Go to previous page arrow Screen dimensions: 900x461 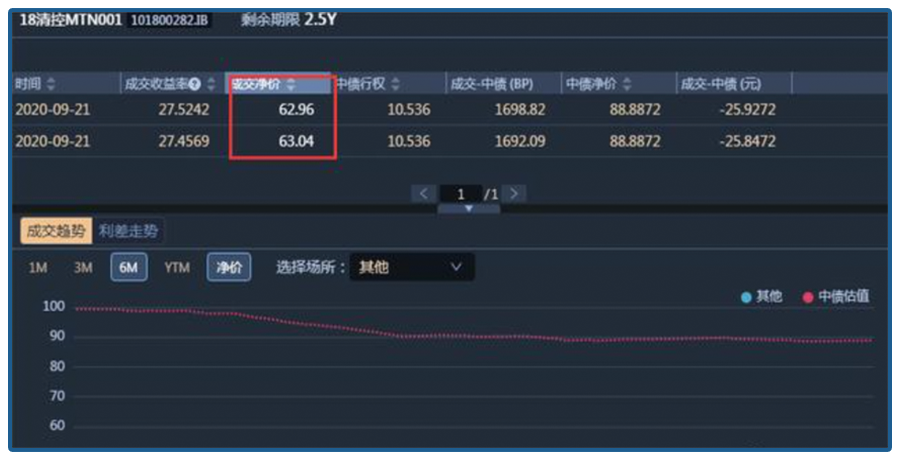pos(424,194)
